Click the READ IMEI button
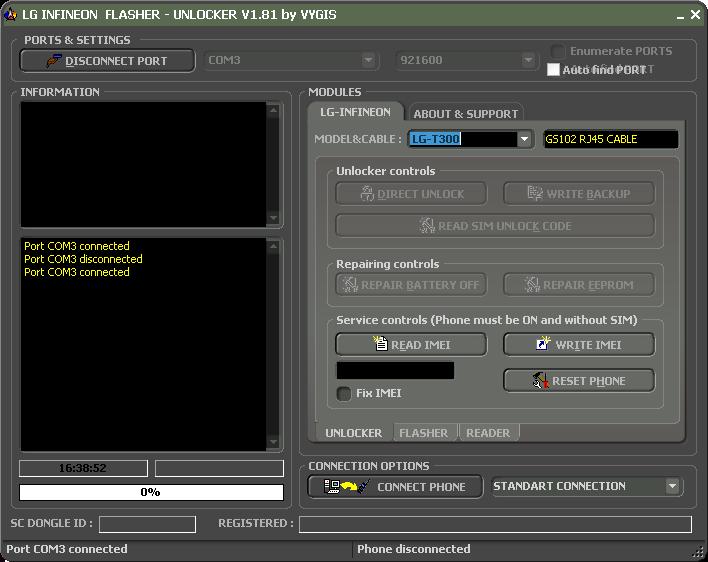The width and height of the screenshot is (708, 562). (411, 344)
